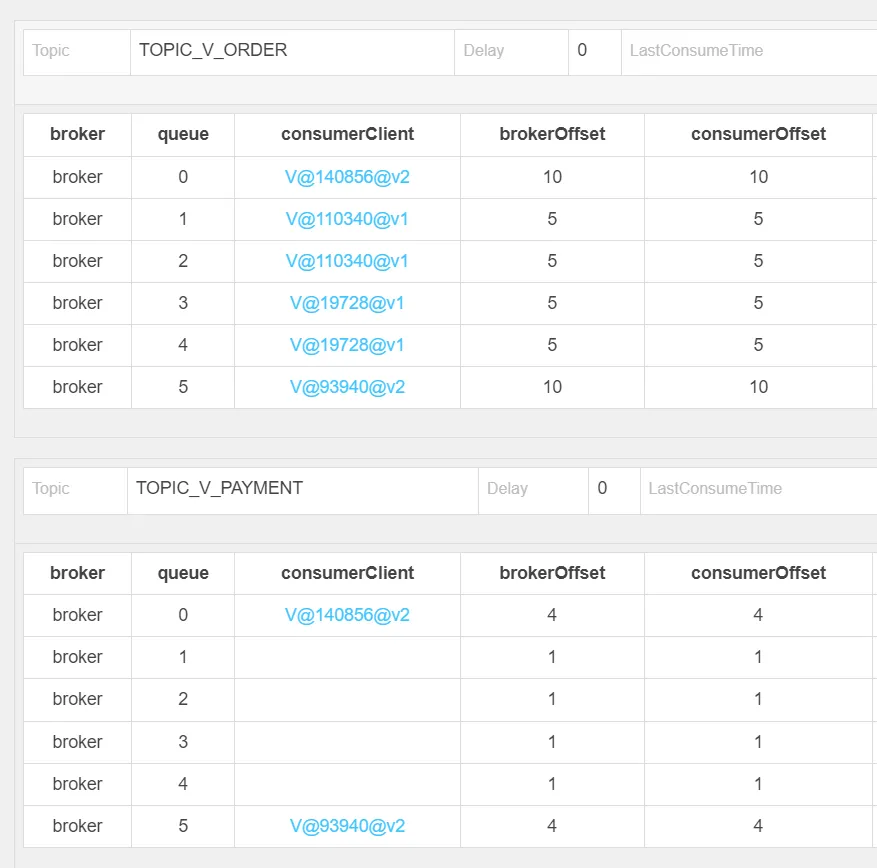Click the LastConsumeTime label in TOPIC_V_PAYMENT header
Screen dimensions: 877x868
click(715, 488)
